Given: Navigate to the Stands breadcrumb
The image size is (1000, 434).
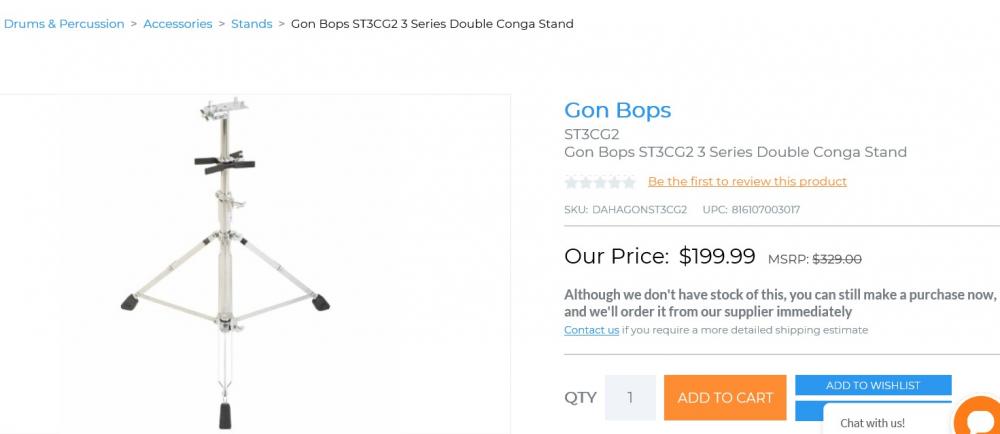Looking at the screenshot, I should click(x=251, y=24).
